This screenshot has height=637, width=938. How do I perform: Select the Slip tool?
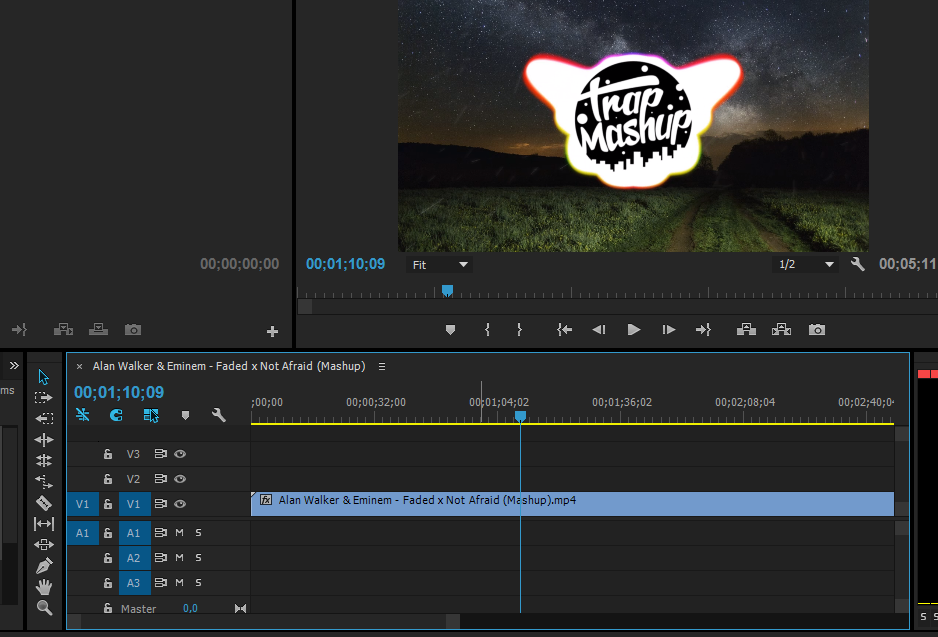[x=44, y=524]
